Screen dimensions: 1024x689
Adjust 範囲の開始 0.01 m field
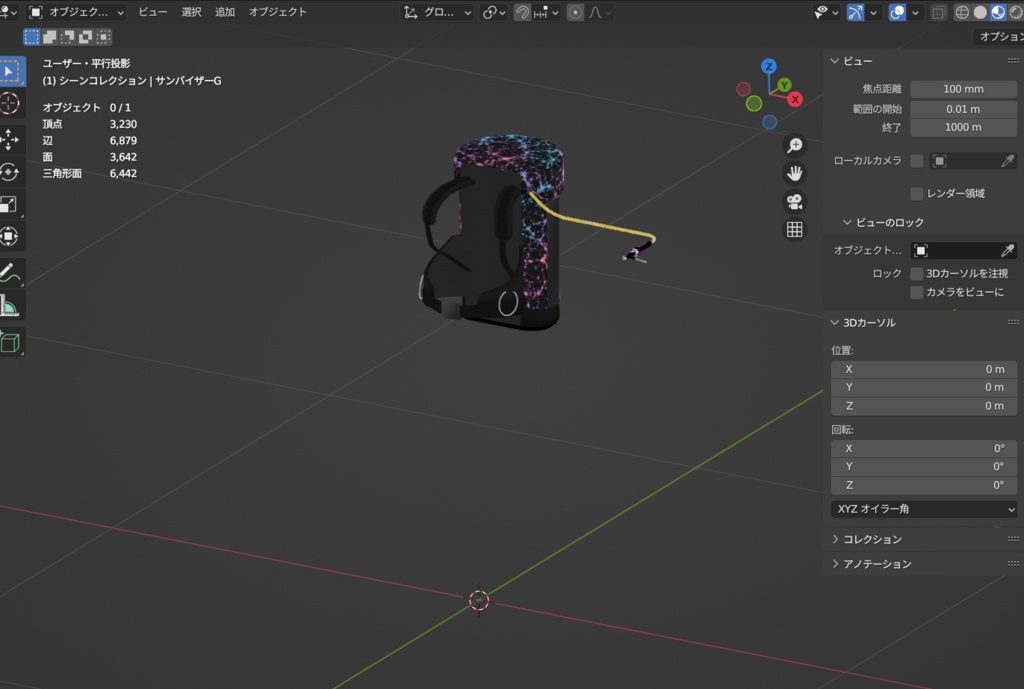click(x=963, y=109)
